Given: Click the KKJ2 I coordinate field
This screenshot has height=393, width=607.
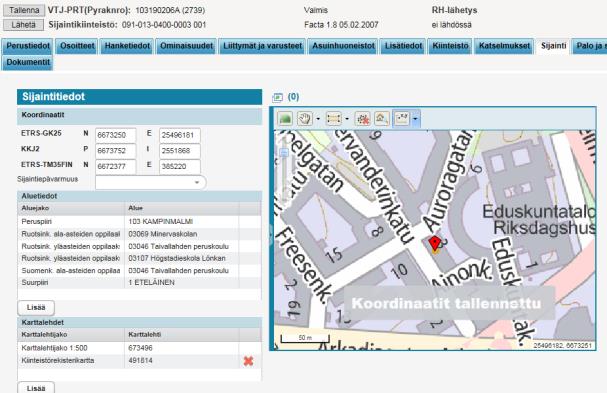Looking at the screenshot, I should 180,151.
